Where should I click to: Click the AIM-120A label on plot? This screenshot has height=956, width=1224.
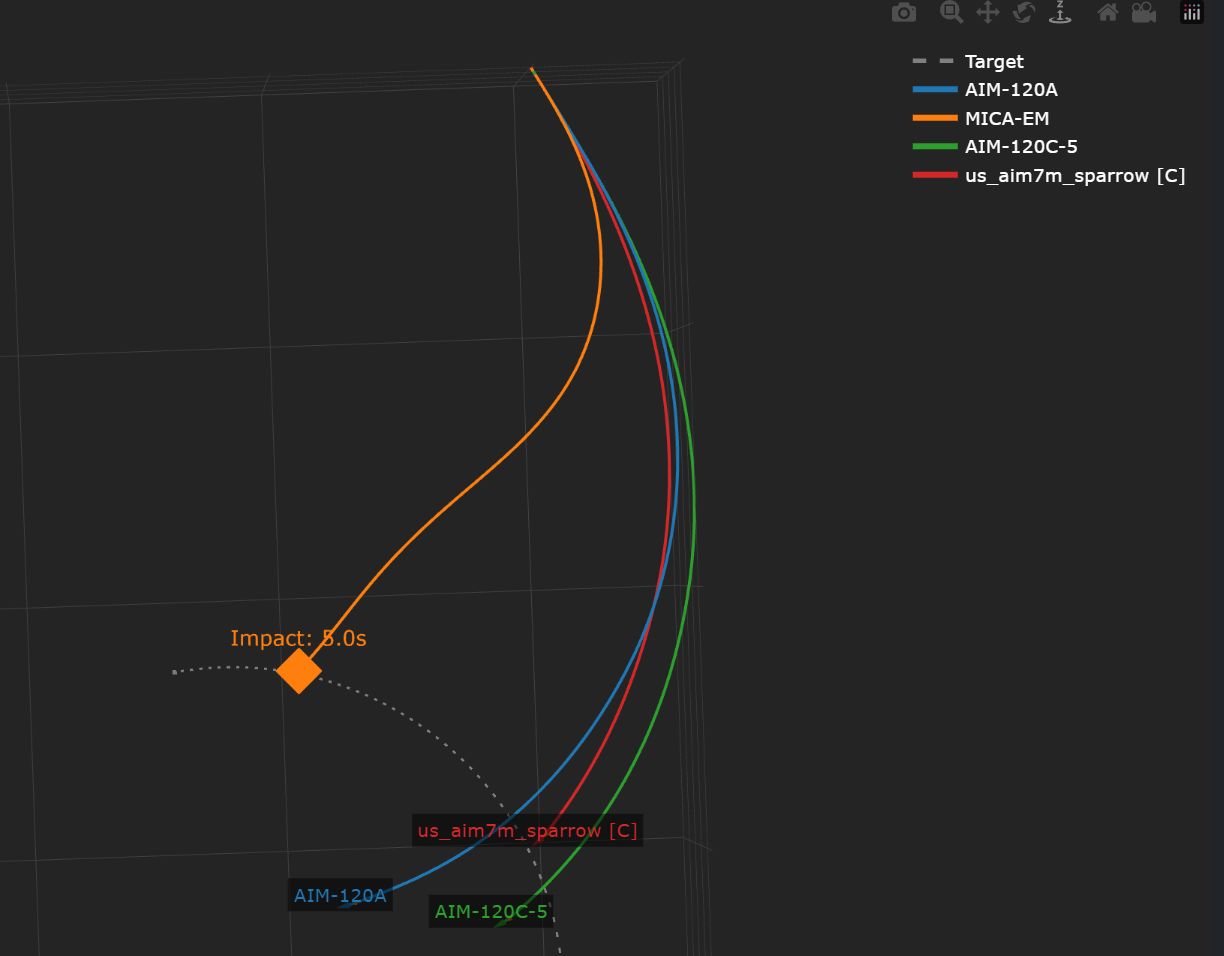[x=340, y=895]
